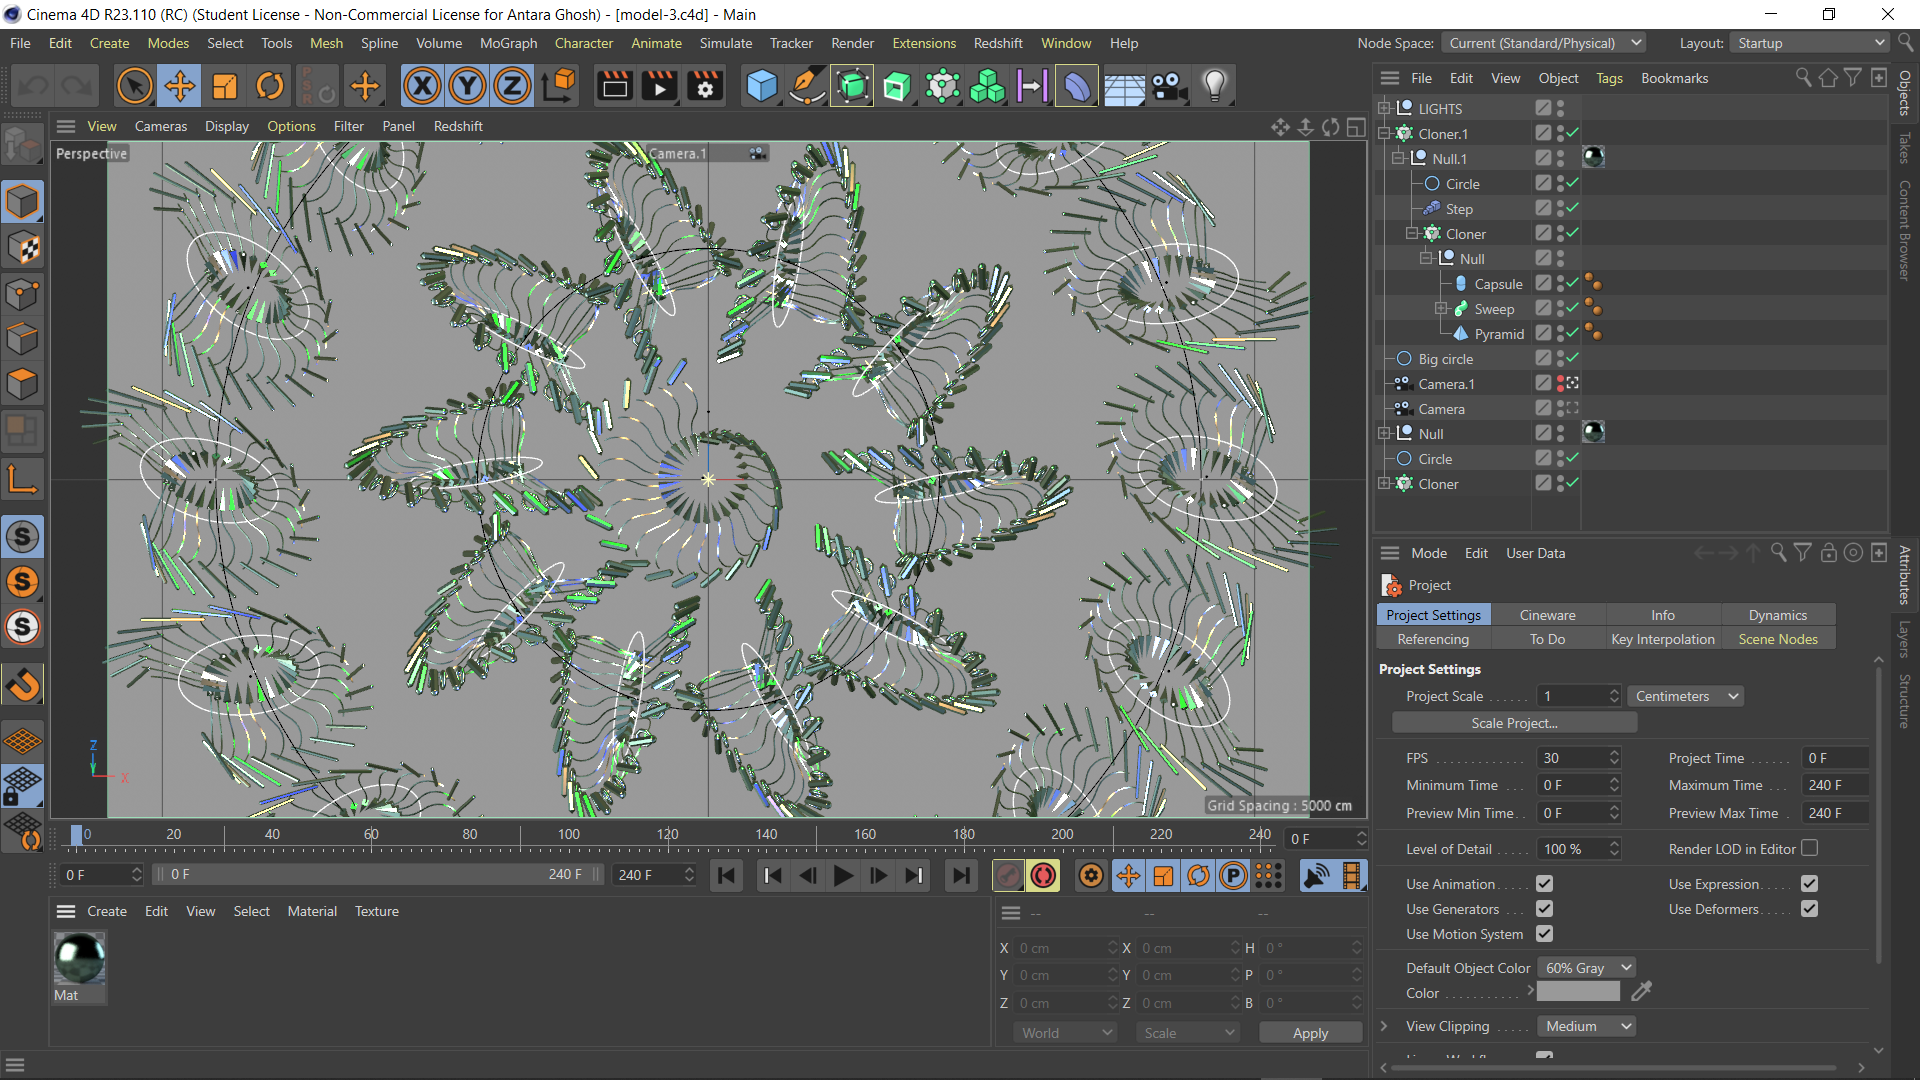Image resolution: width=1920 pixels, height=1080 pixels.
Task: Click the Camera object toolbar icon
Action: [1169, 87]
